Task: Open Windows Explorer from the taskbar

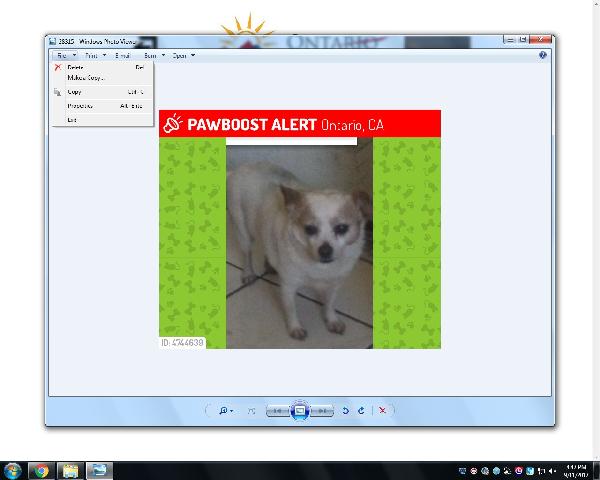Action: point(70,471)
